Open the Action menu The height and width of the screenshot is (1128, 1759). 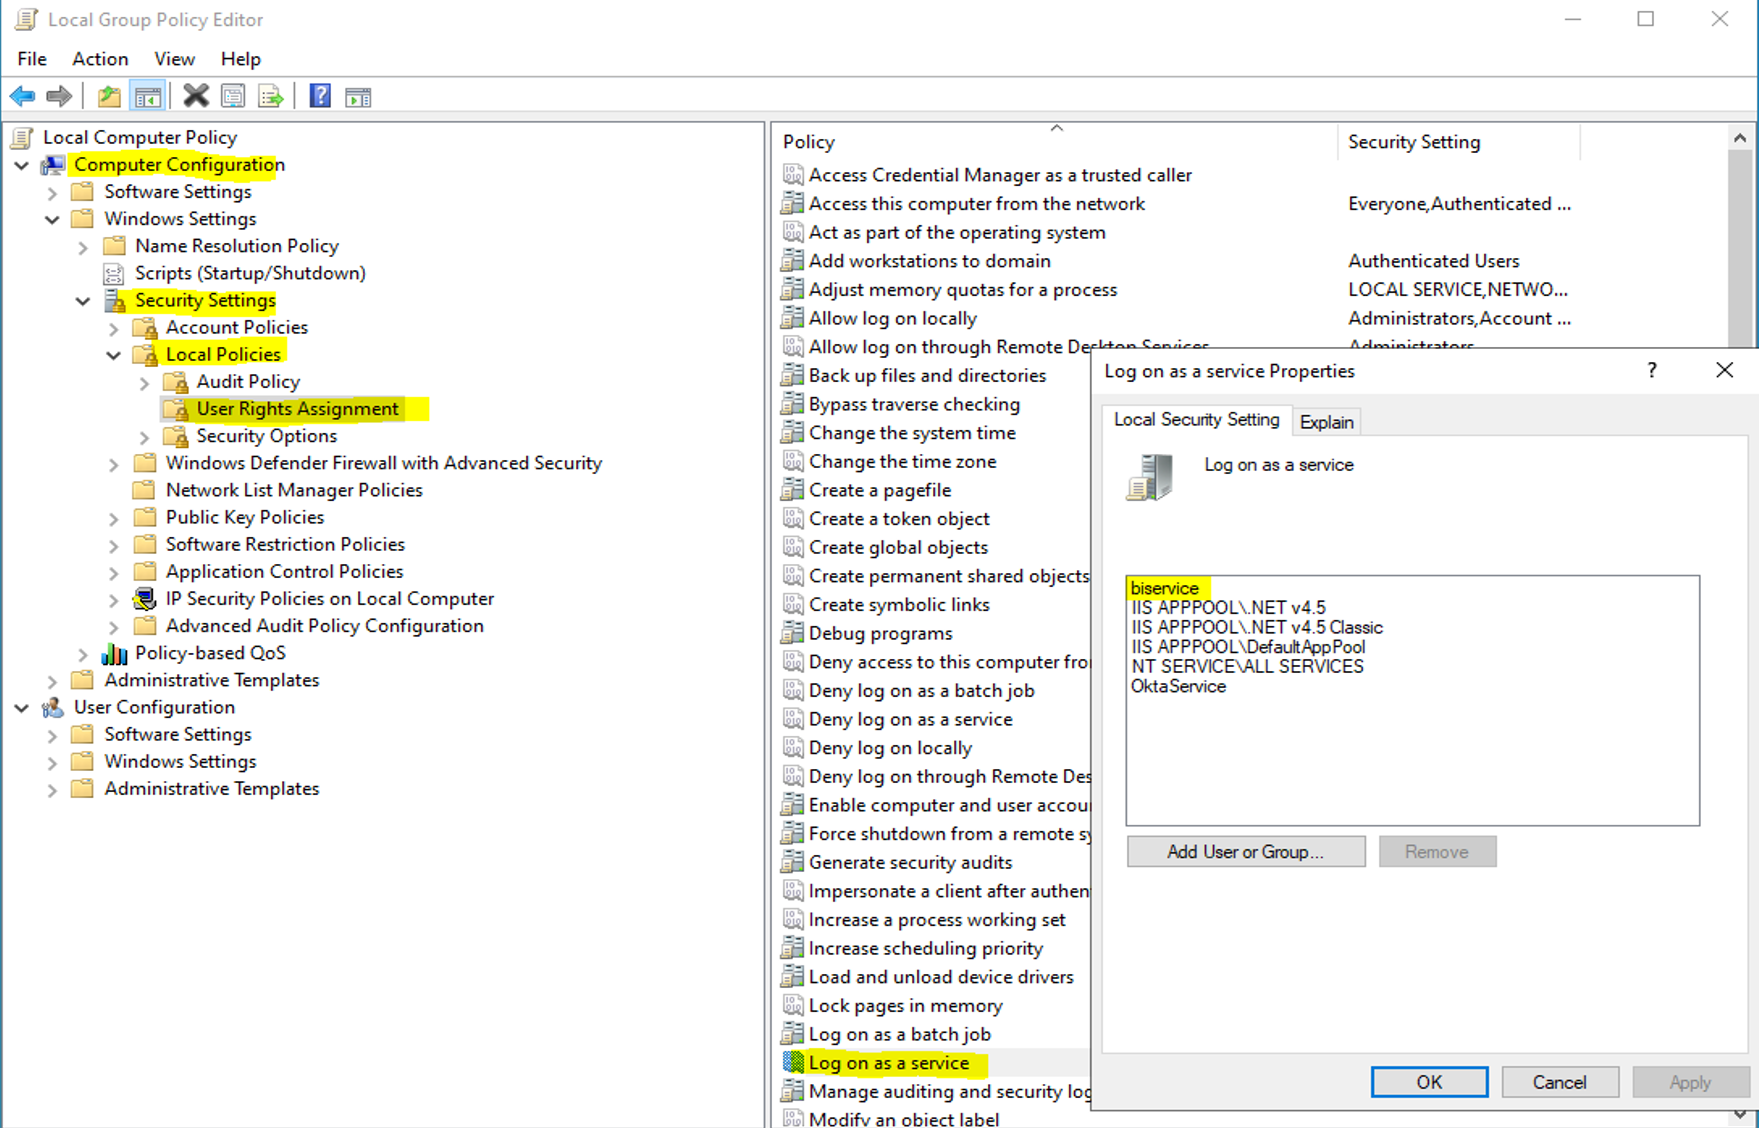100,59
